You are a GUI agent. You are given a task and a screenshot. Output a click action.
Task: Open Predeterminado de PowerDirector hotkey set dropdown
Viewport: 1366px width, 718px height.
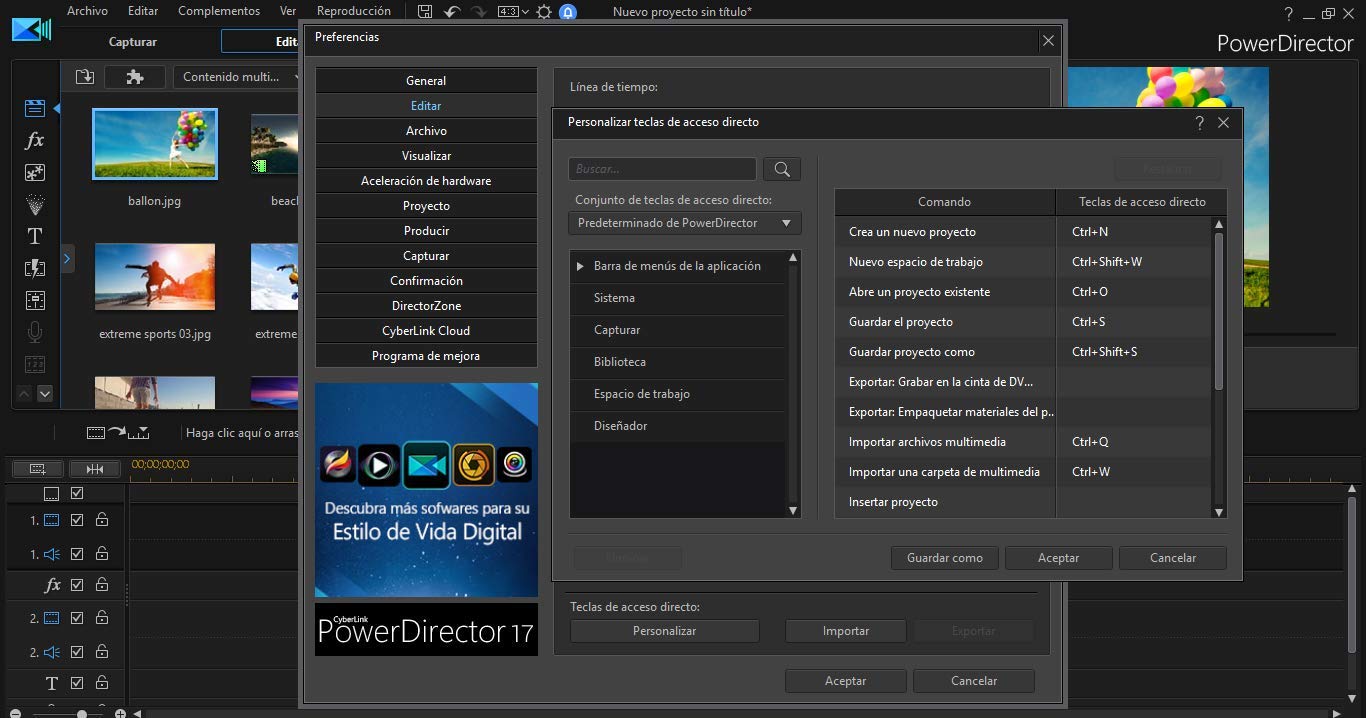(685, 223)
